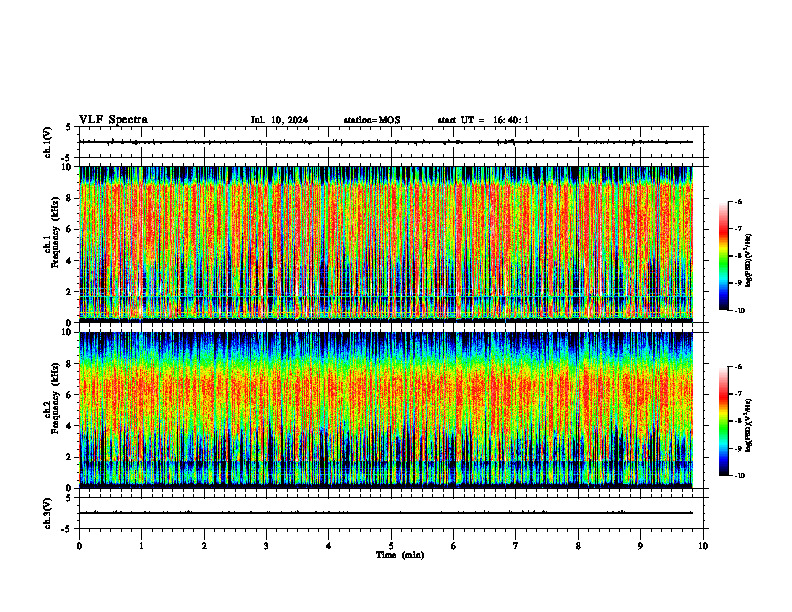Click the "-5" tick of ch.3(V) axis
Viewport: 792px width, 612px height.
[x=68, y=529]
